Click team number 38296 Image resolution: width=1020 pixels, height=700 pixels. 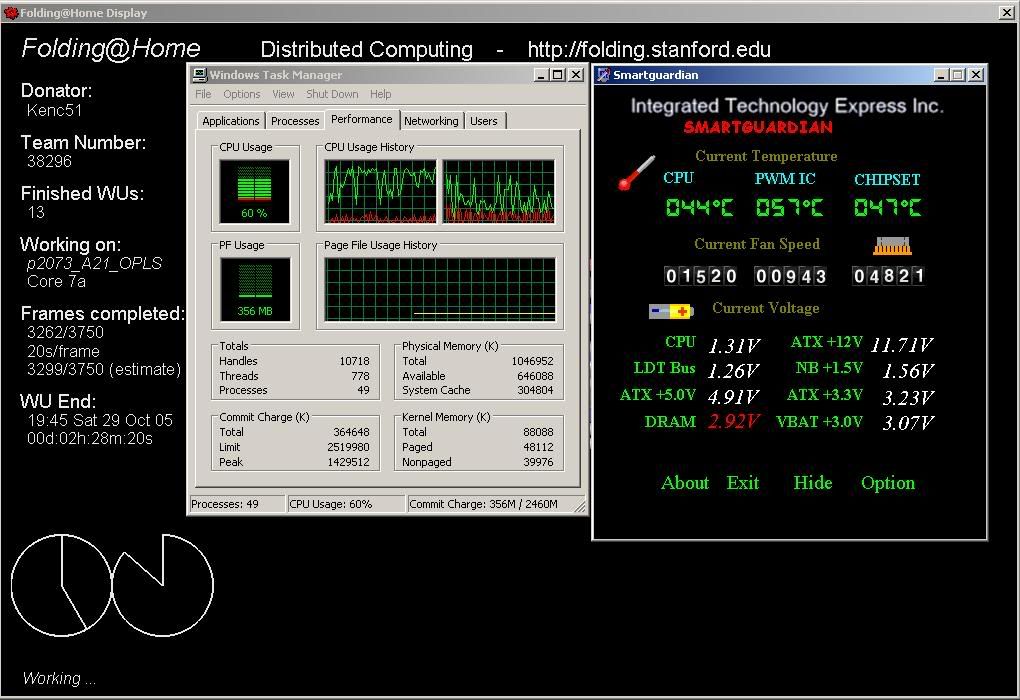pos(49,161)
